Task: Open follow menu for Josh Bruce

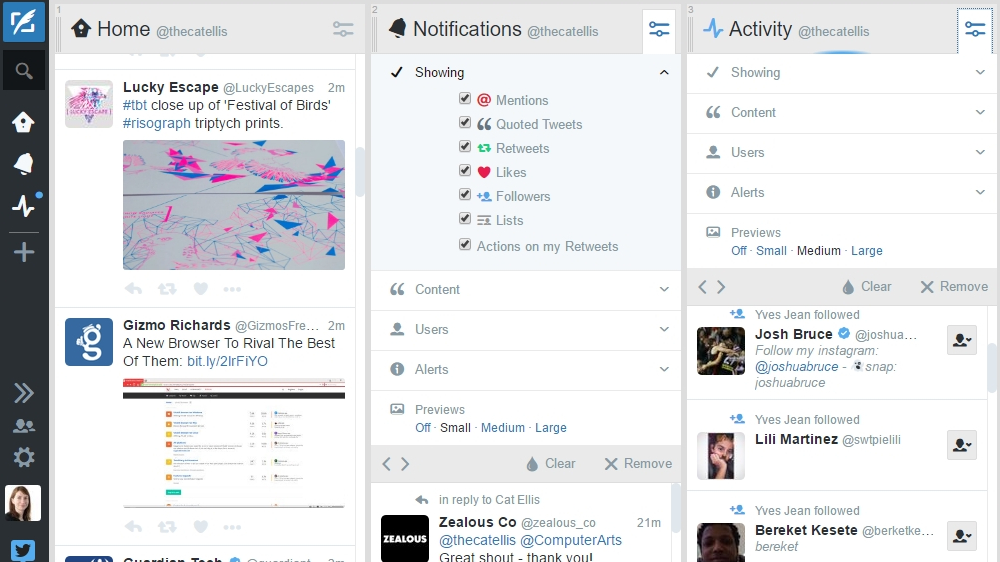Action: click(x=962, y=340)
